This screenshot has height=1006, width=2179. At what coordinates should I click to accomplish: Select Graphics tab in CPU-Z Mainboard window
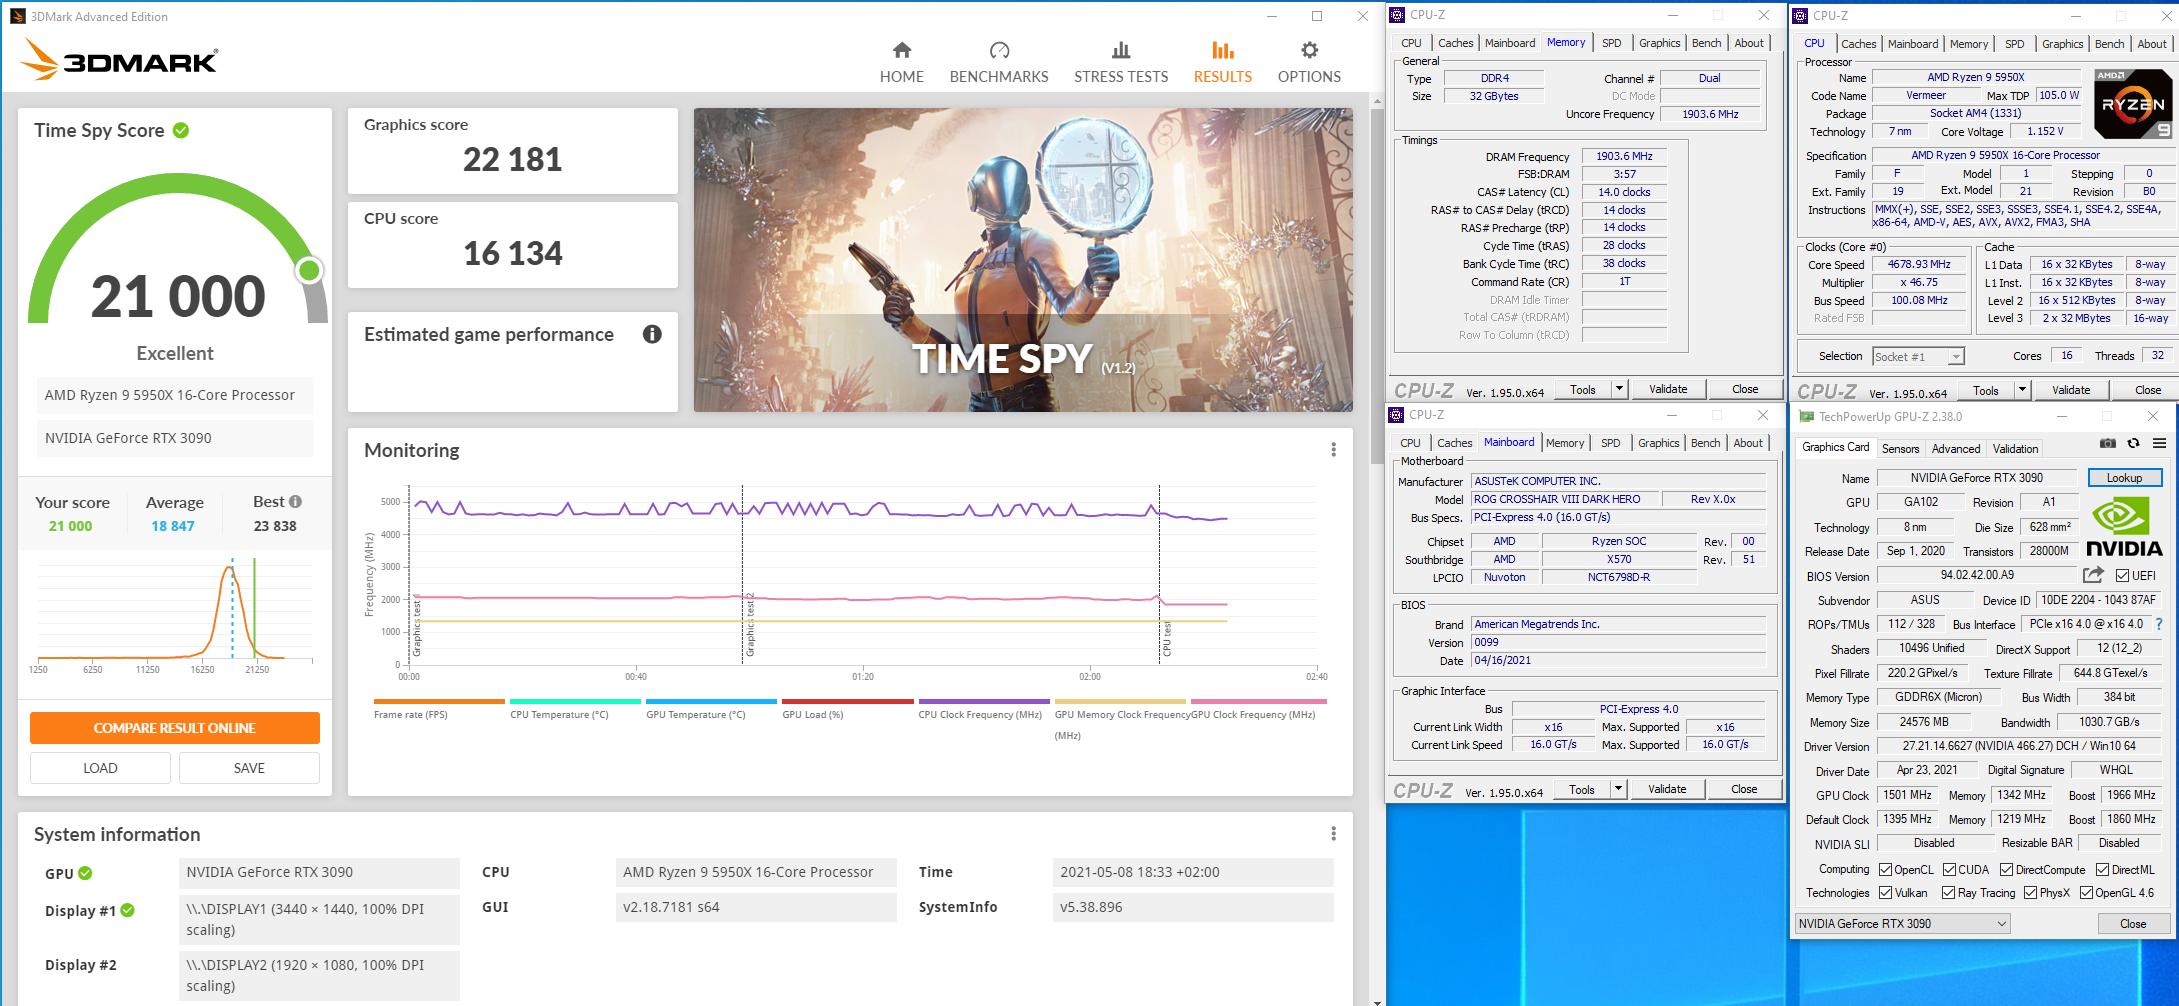1658,443
